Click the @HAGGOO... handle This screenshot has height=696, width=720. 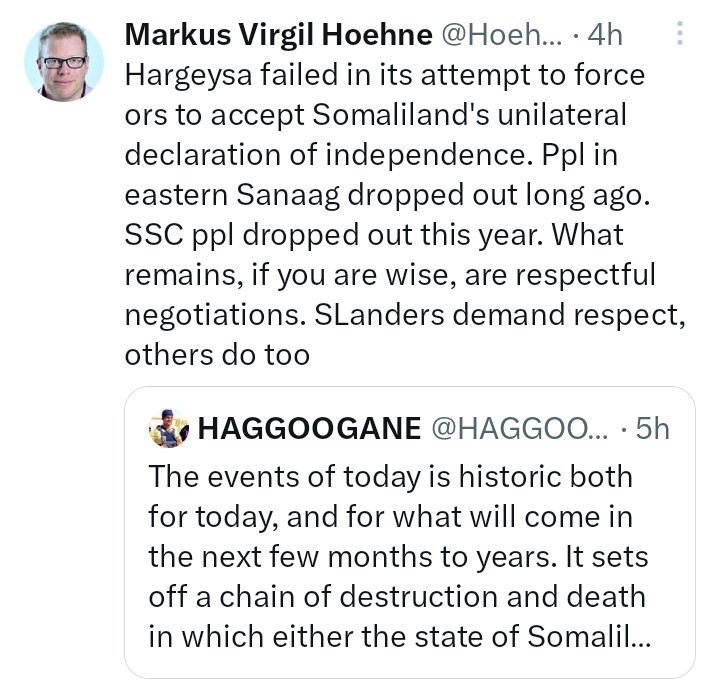(x=519, y=428)
